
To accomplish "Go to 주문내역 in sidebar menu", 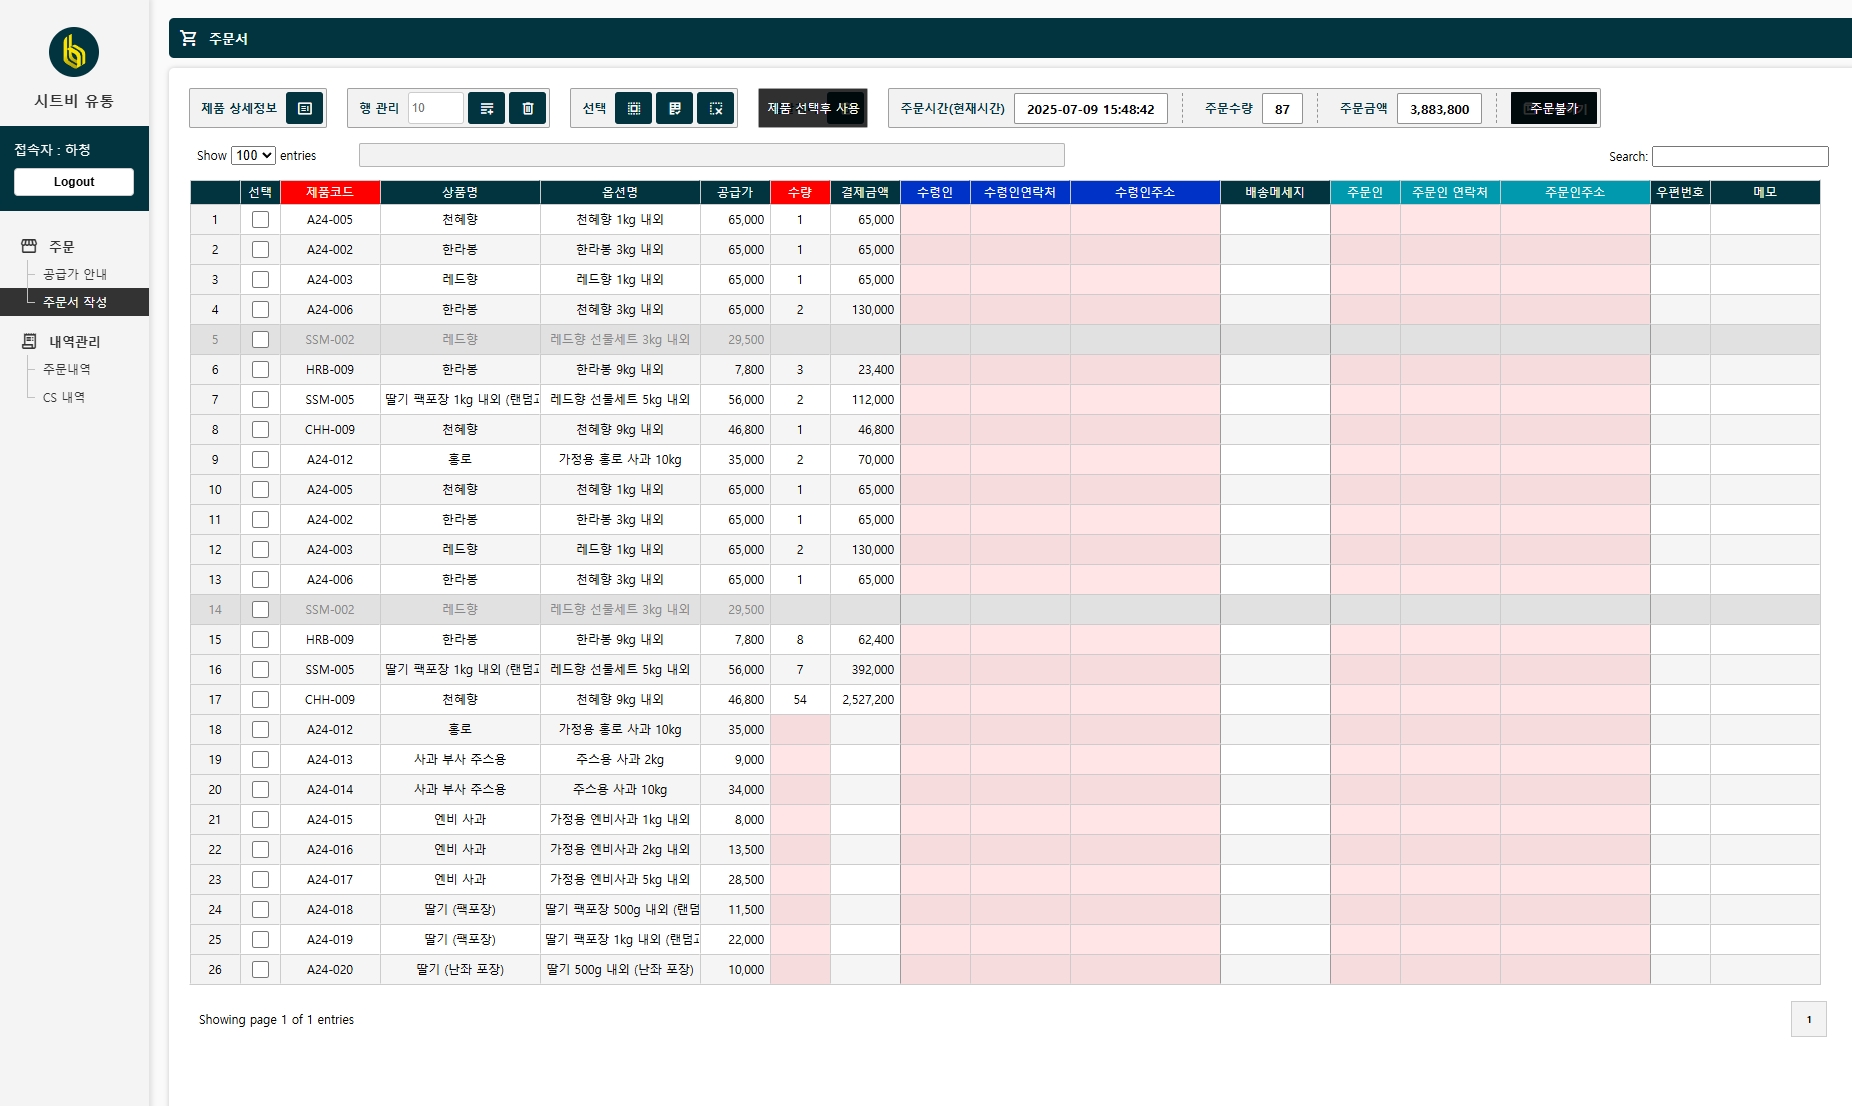I will [66, 369].
